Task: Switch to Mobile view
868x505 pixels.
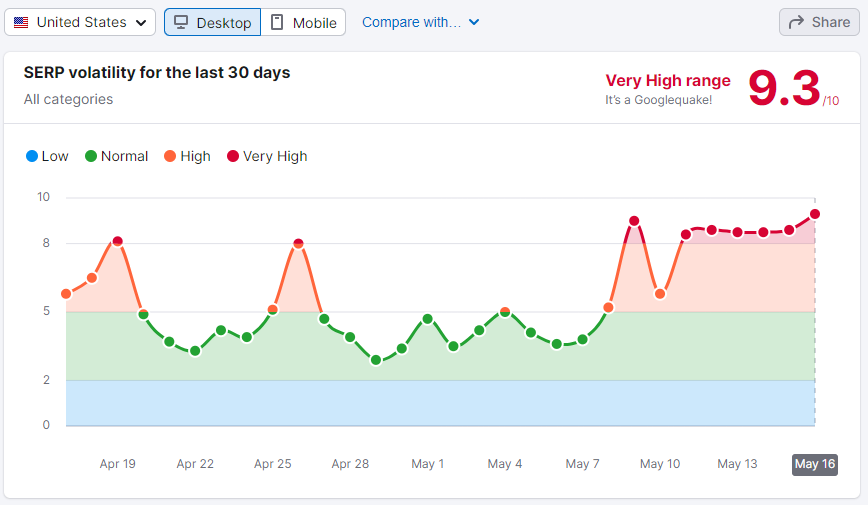Action: coord(303,22)
